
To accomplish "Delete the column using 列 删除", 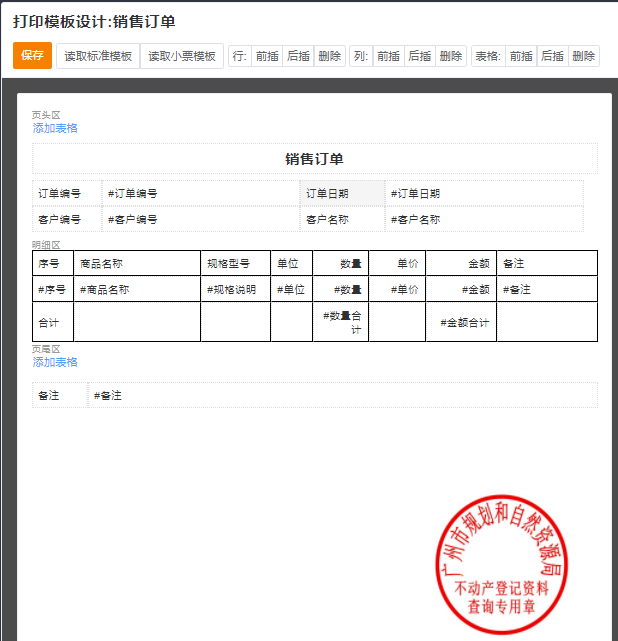I will (x=451, y=56).
